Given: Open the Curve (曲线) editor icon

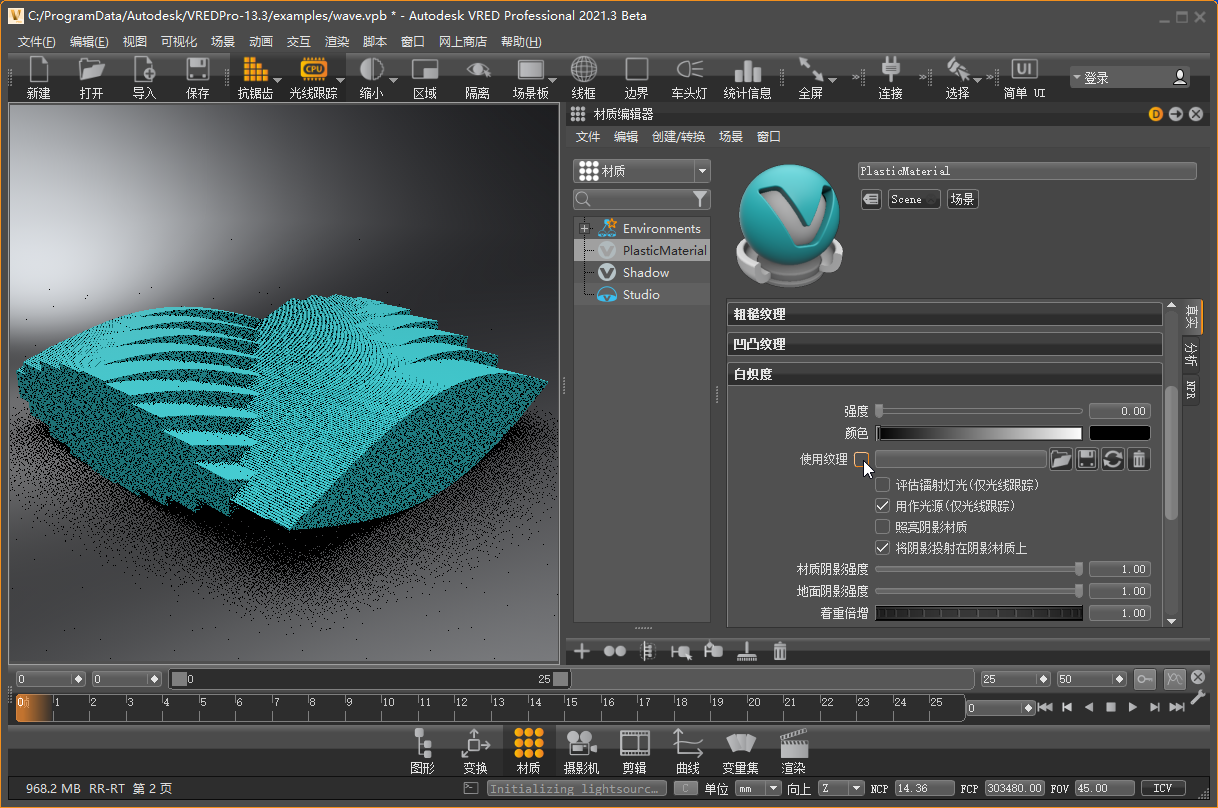Looking at the screenshot, I should [x=687, y=750].
